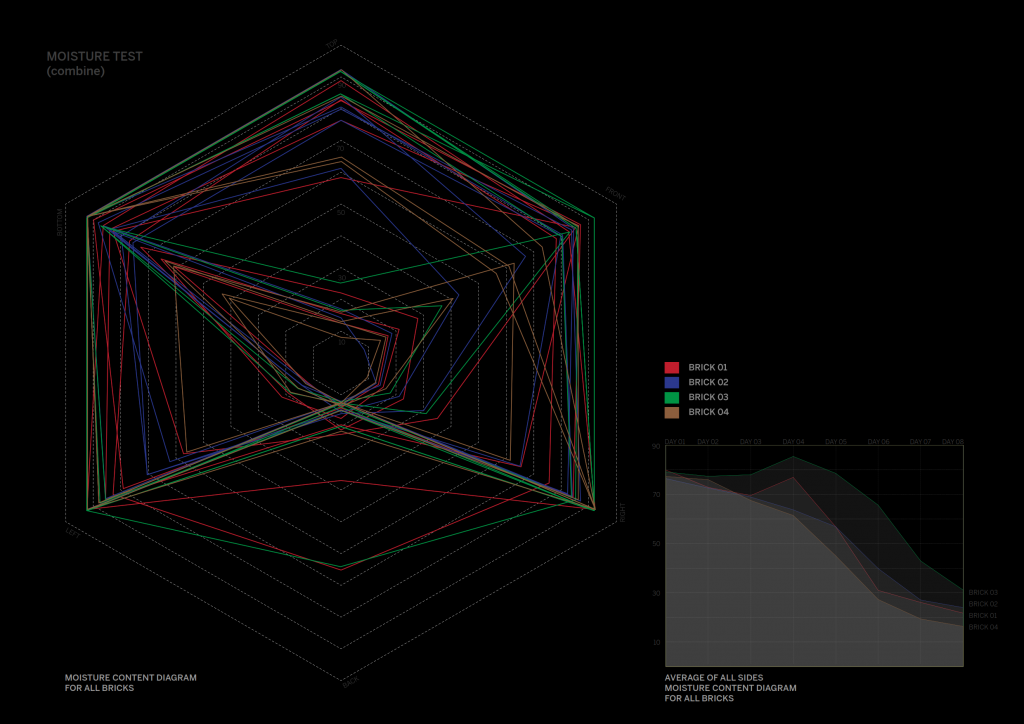Click the blue BRICK 02 legend swatch

click(672, 382)
